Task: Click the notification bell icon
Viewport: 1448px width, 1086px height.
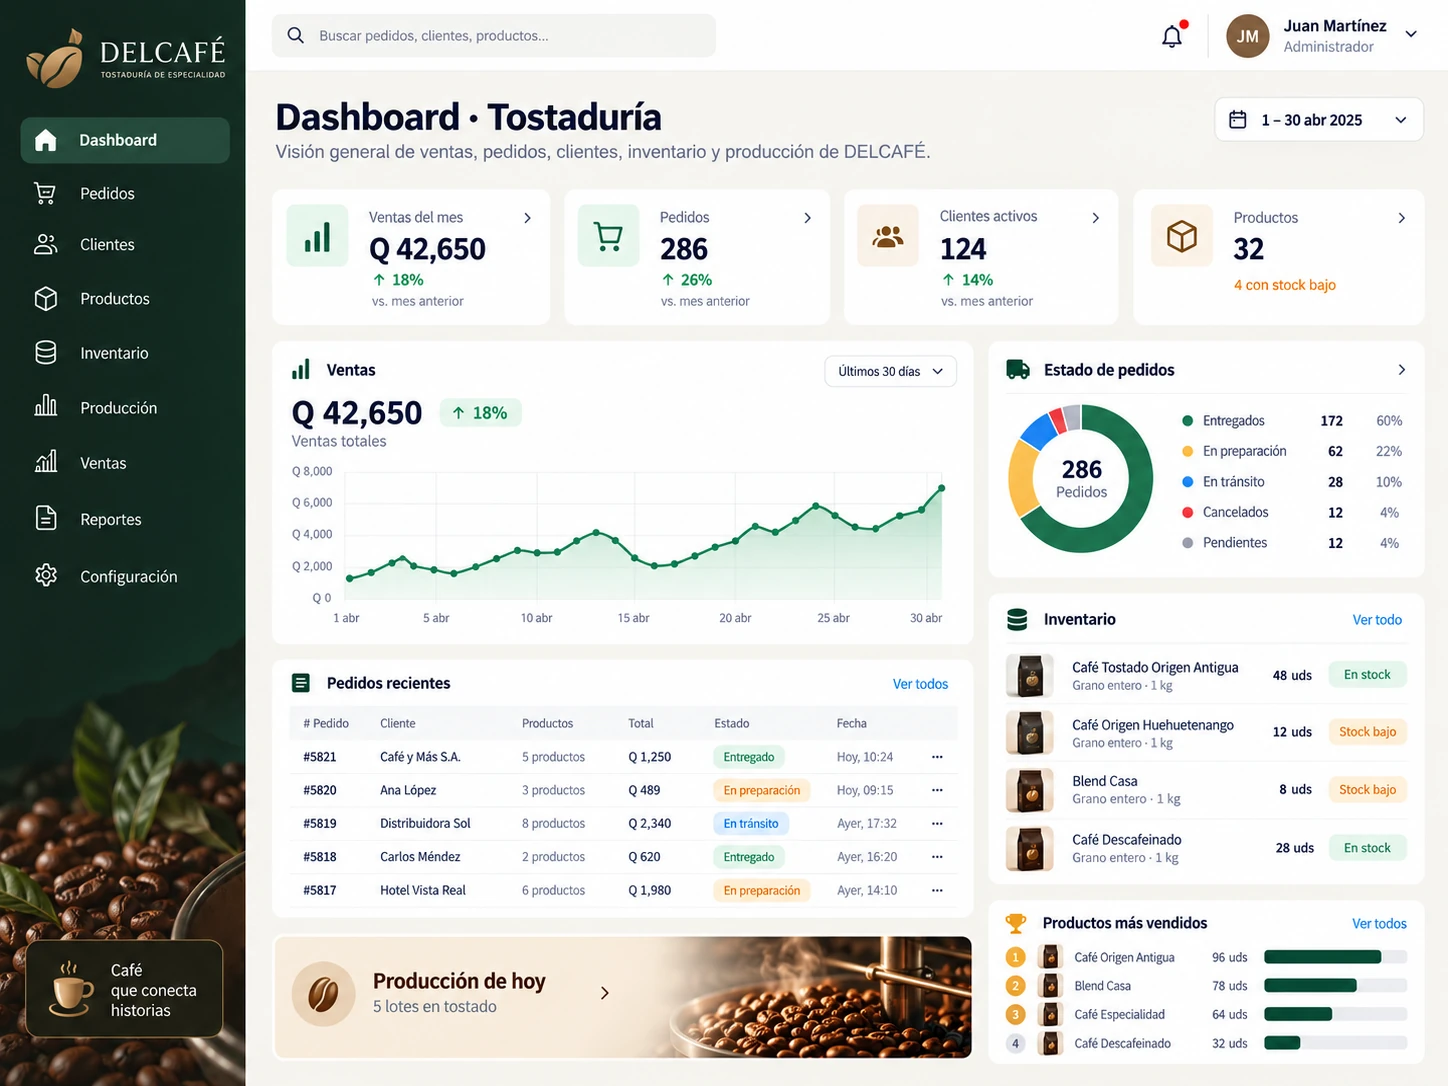Action: [x=1172, y=36]
